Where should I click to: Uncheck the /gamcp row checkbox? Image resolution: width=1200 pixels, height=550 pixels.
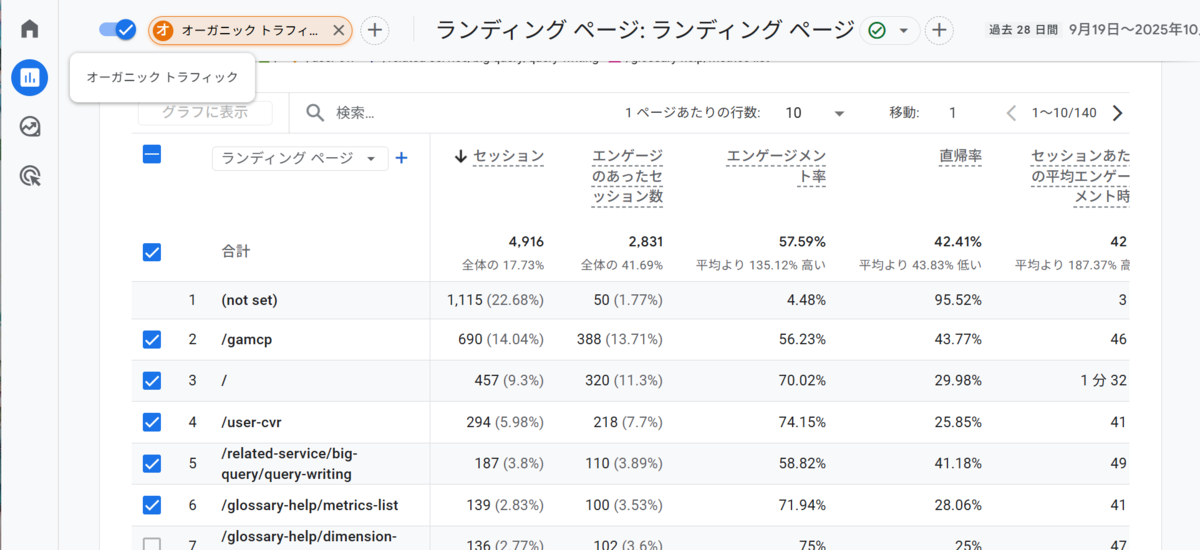point(152,340)
